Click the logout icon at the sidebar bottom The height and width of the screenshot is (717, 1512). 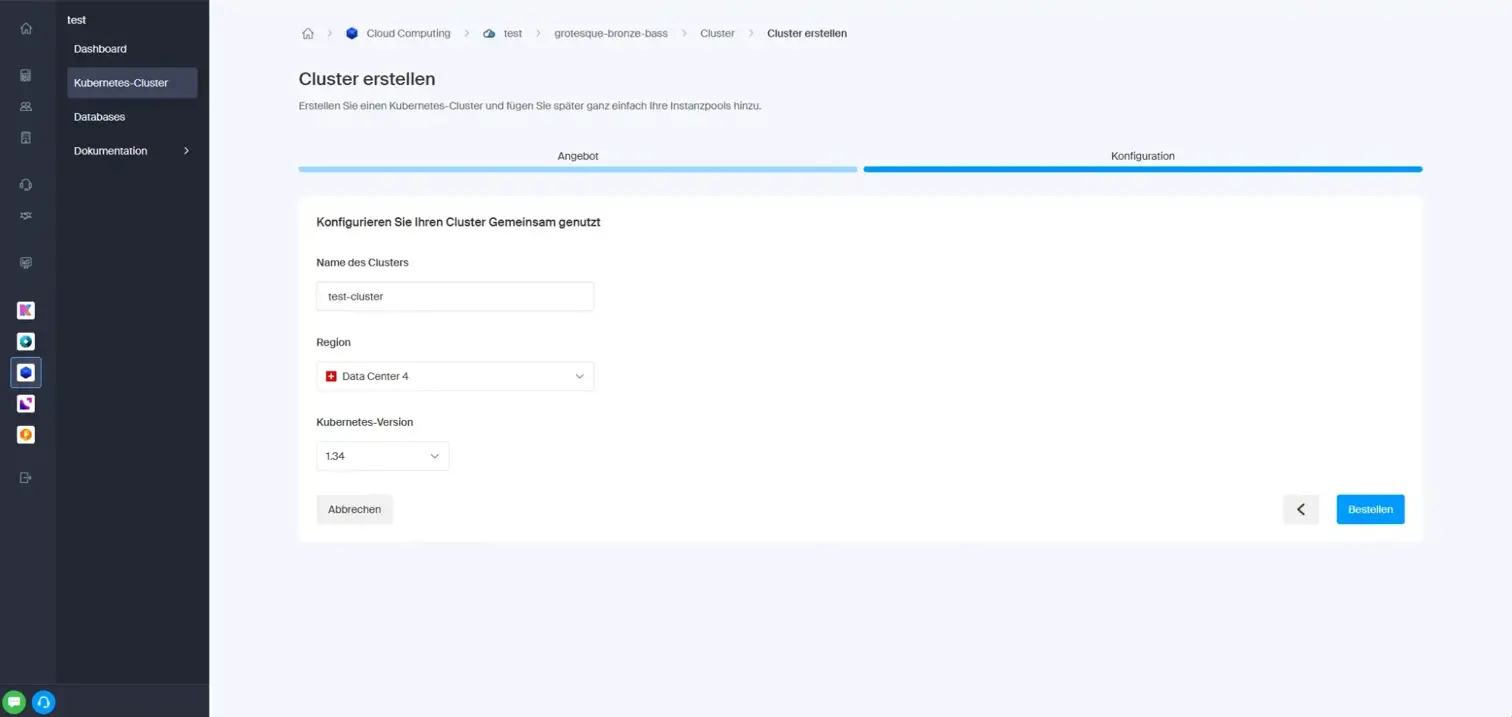(26, 477)
